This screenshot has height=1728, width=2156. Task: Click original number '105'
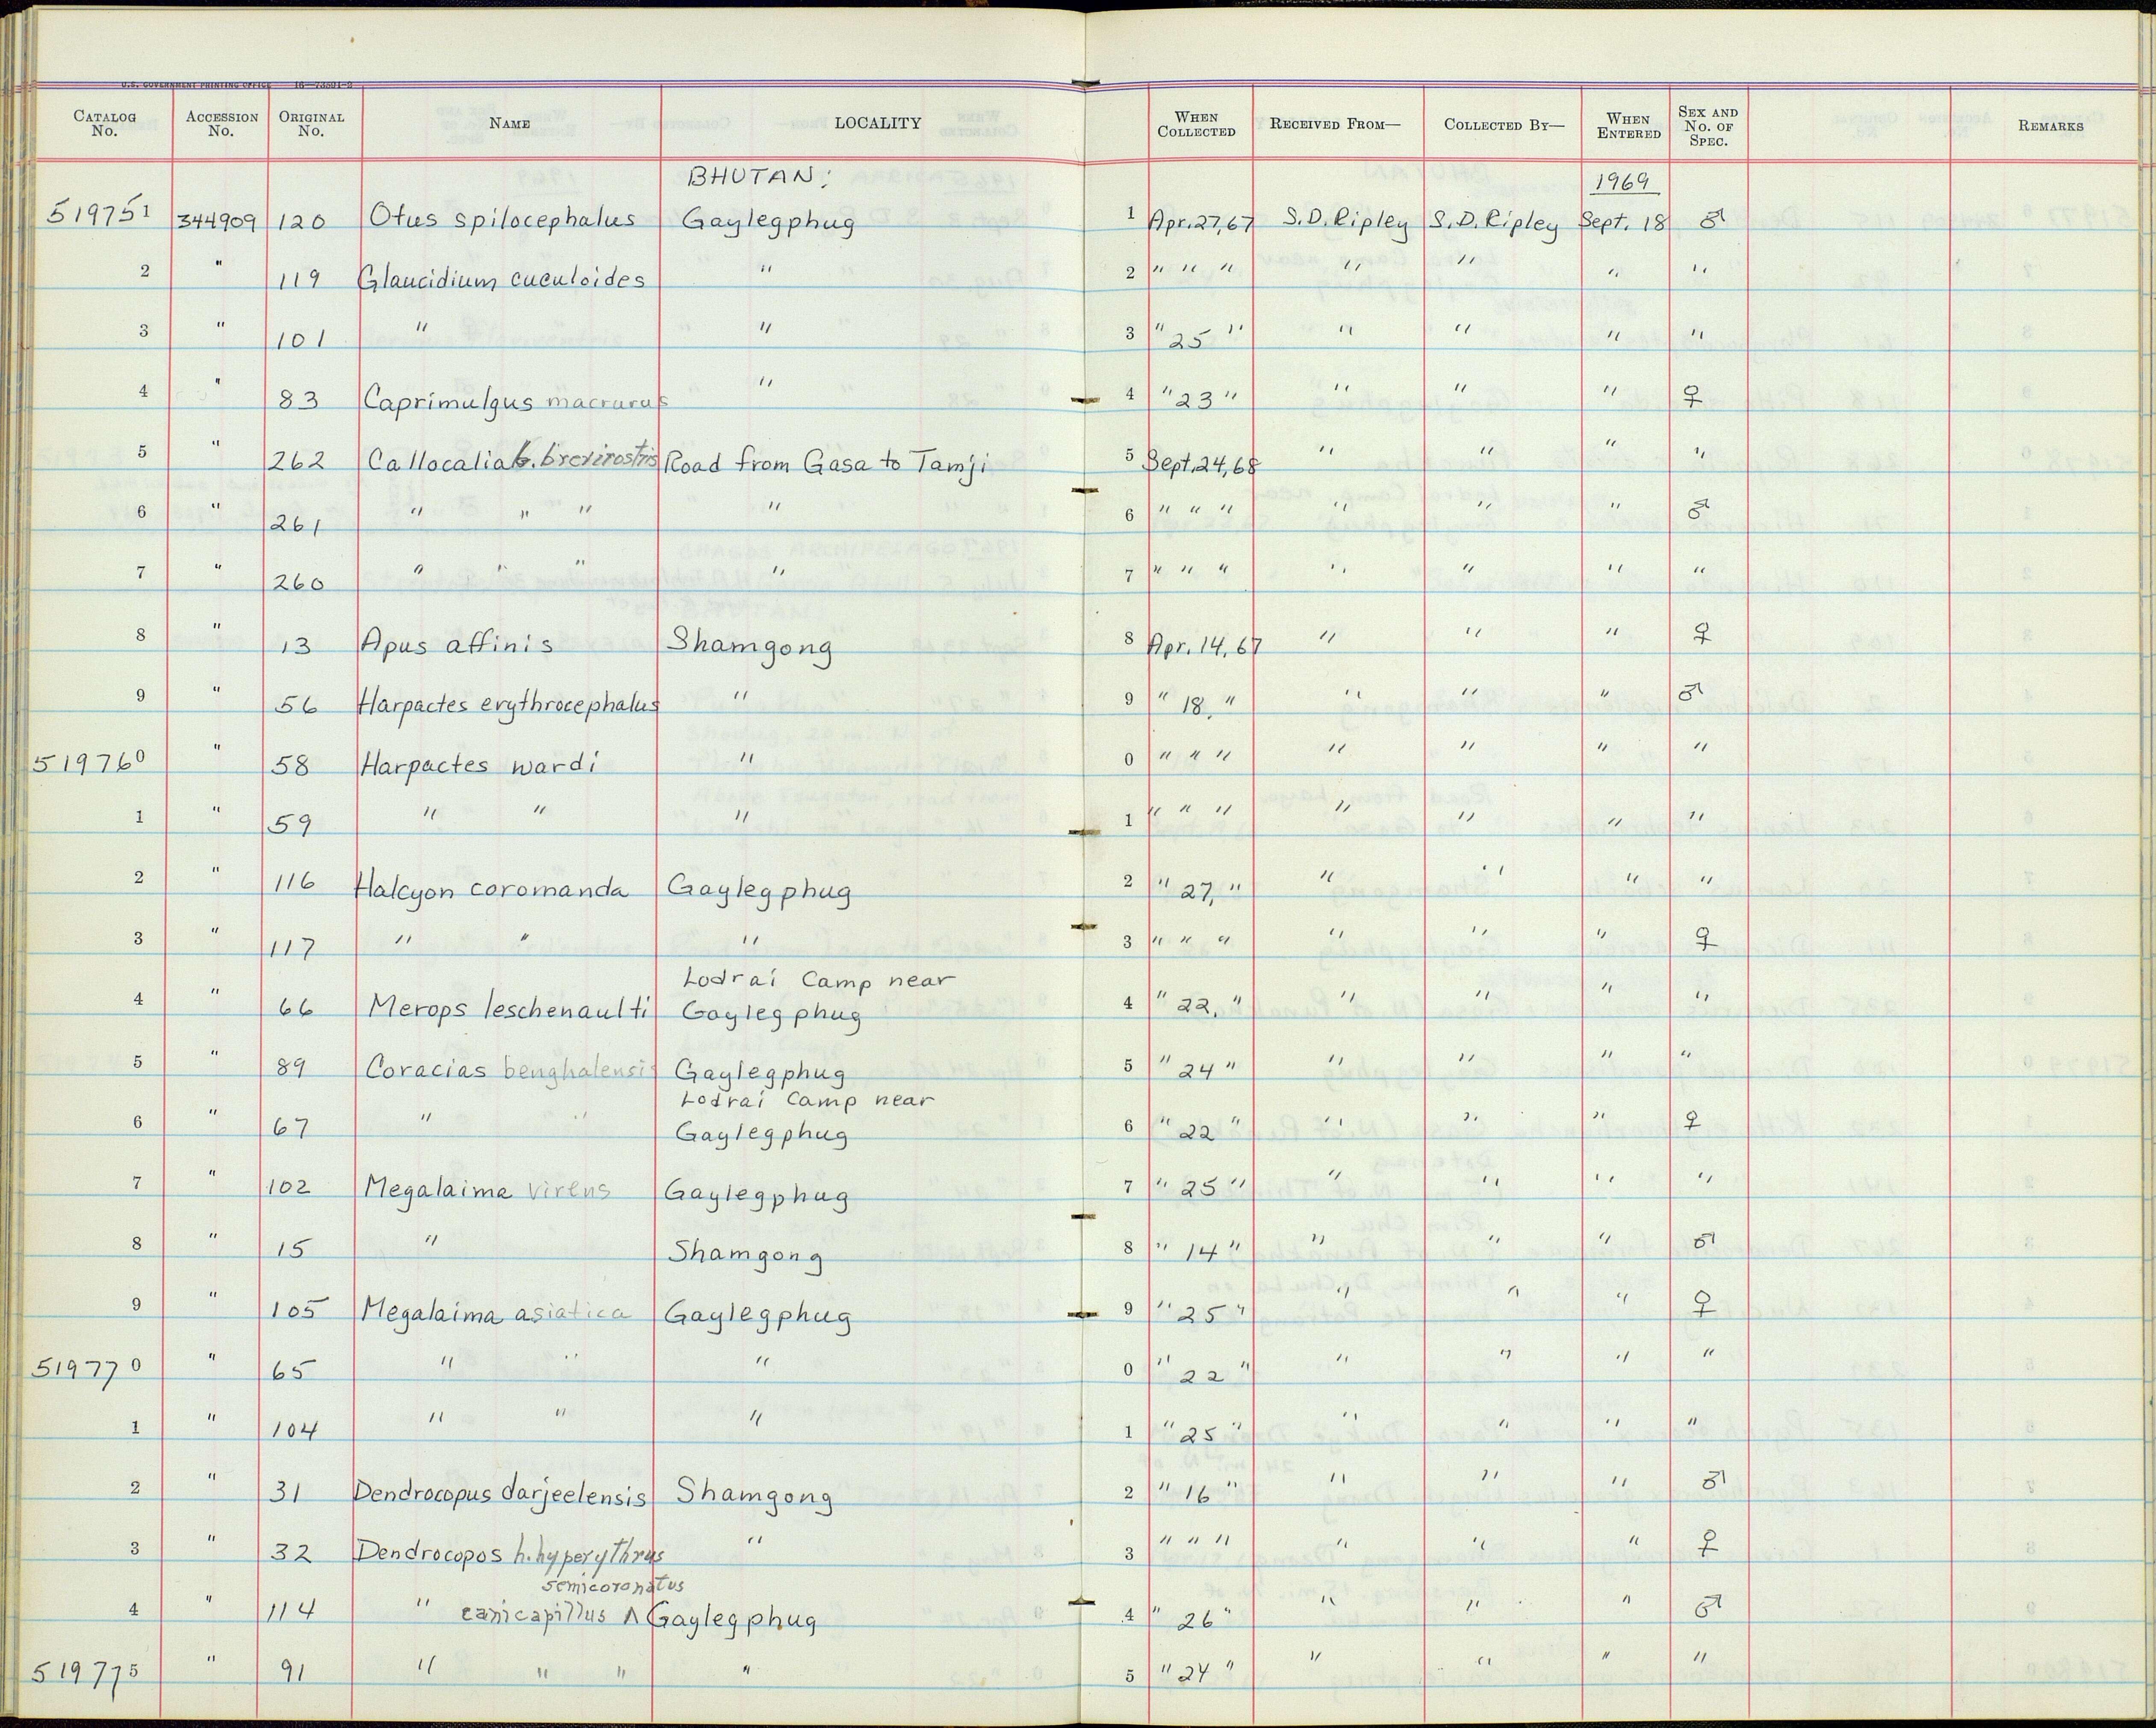coord(295,1310)
